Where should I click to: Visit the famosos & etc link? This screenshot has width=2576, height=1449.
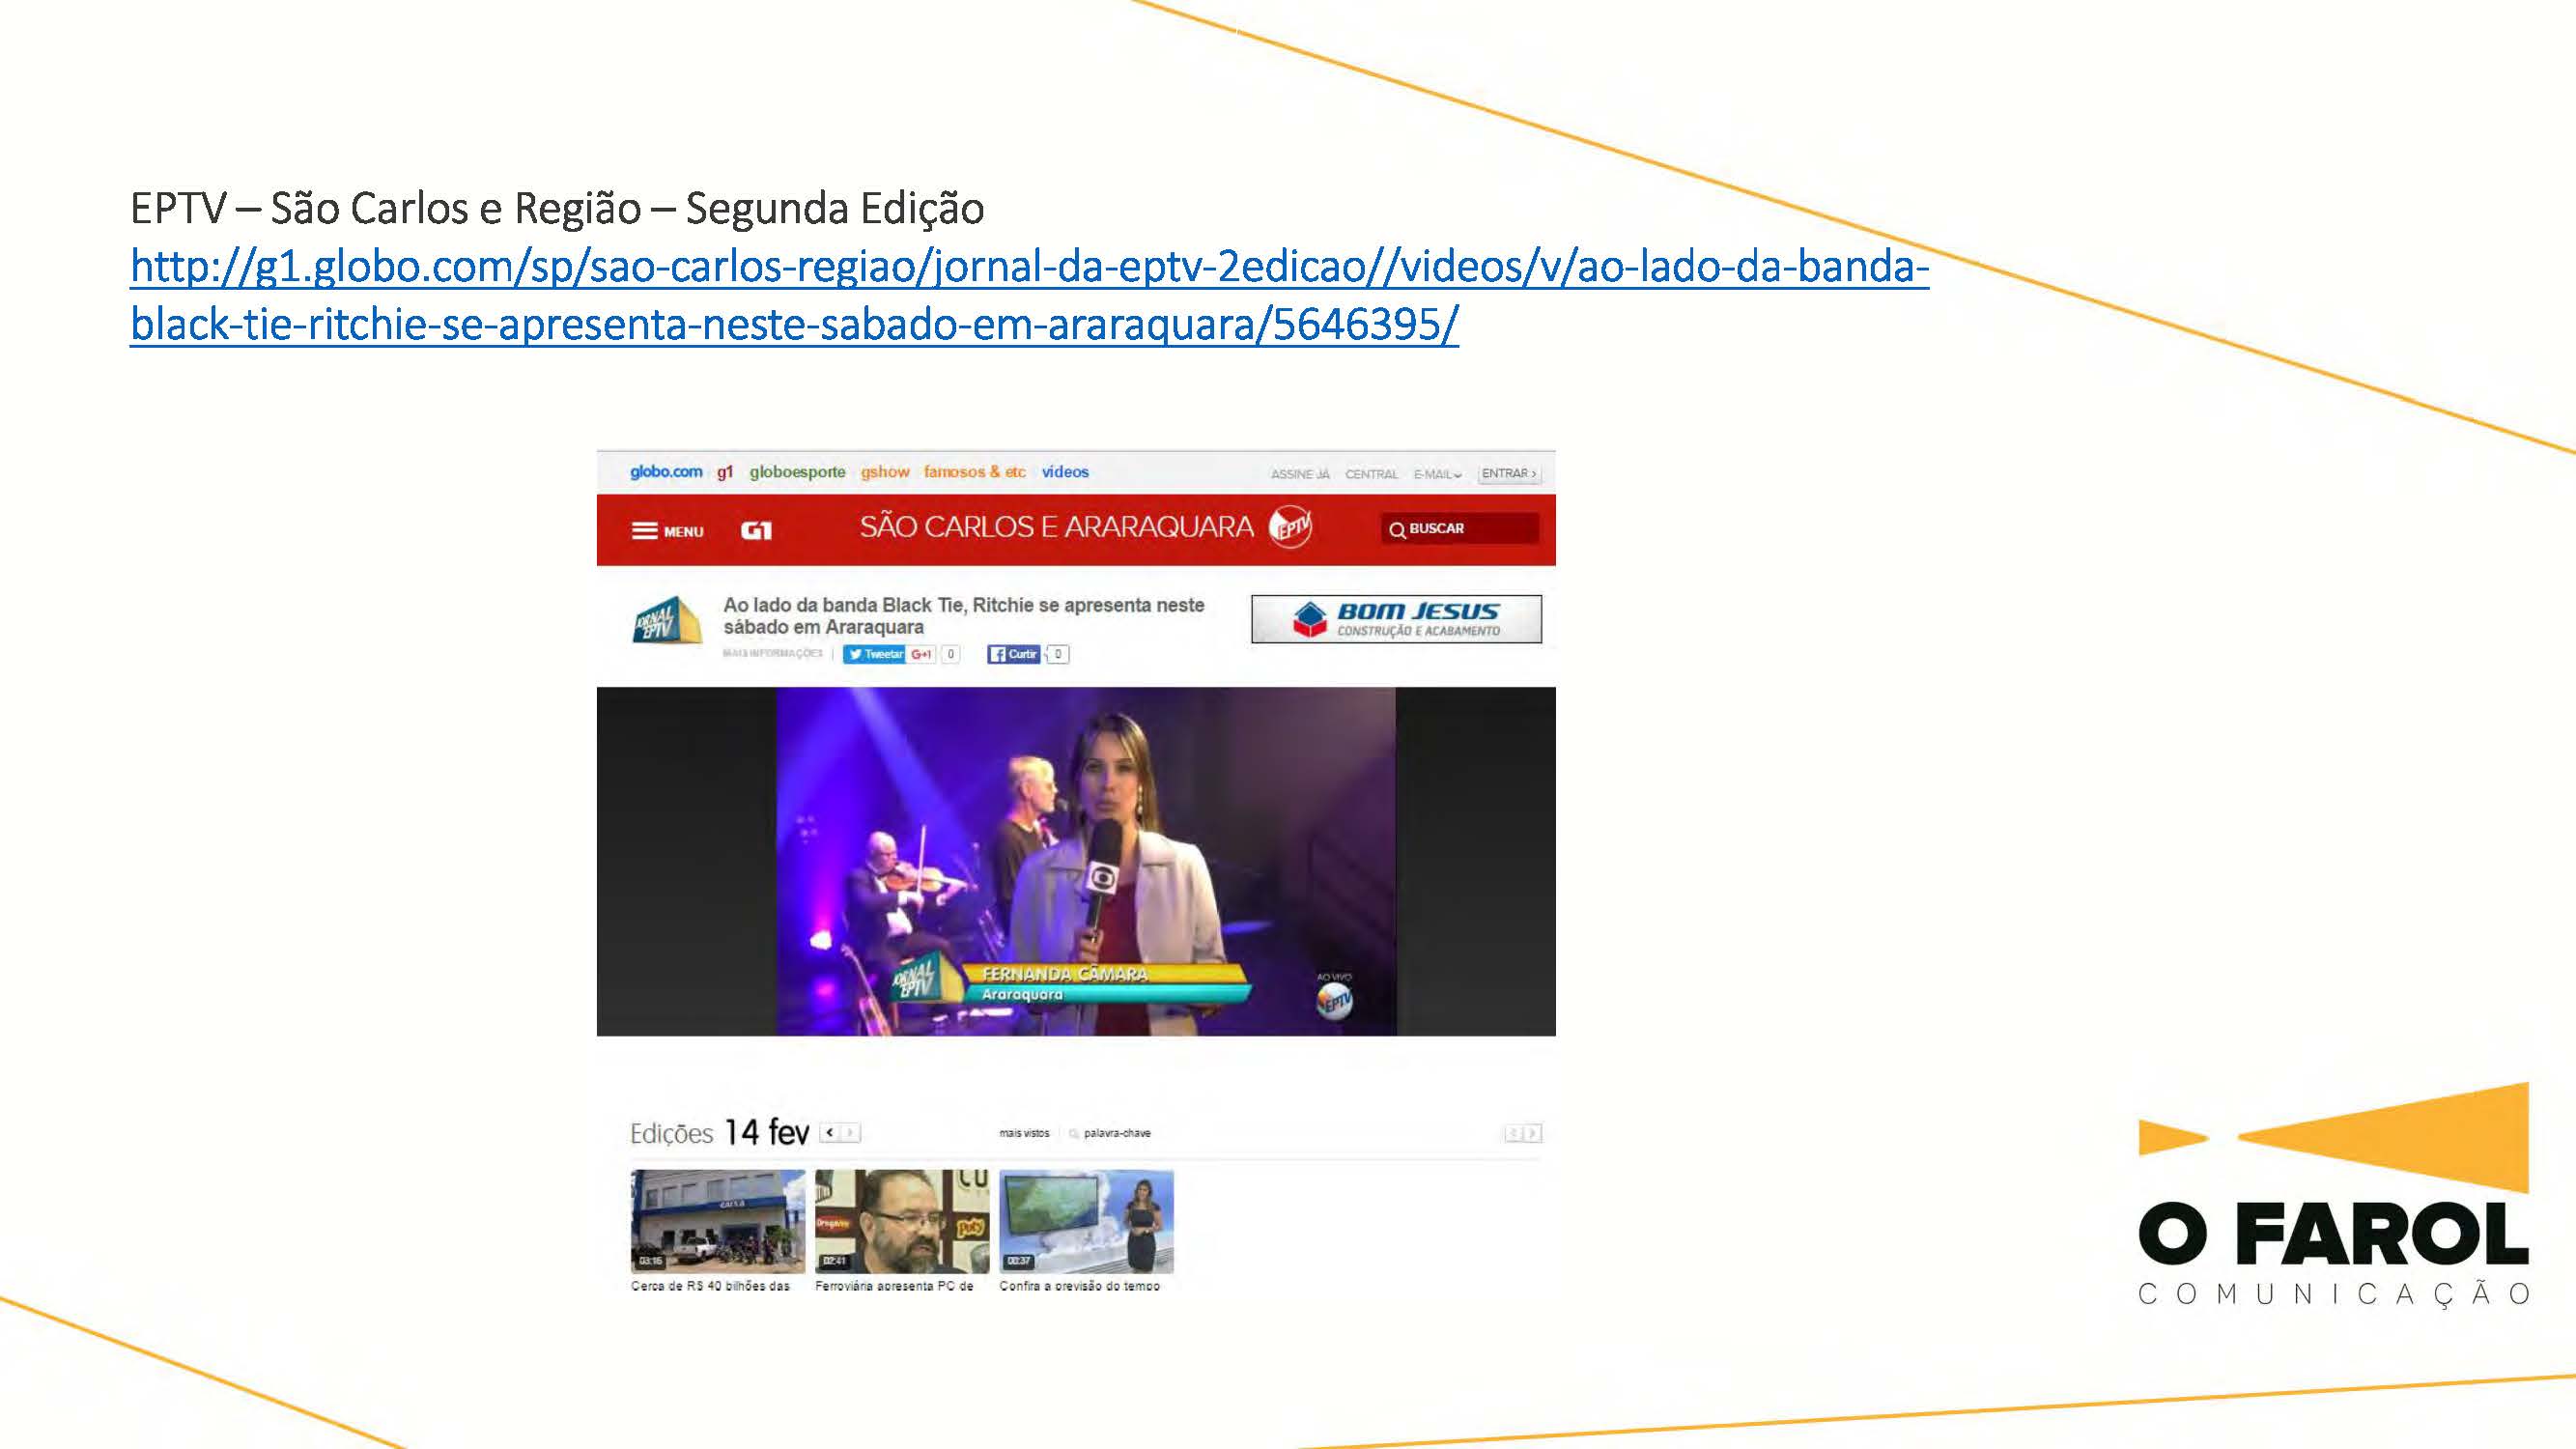pyautogui.click(x=974, y=472)
